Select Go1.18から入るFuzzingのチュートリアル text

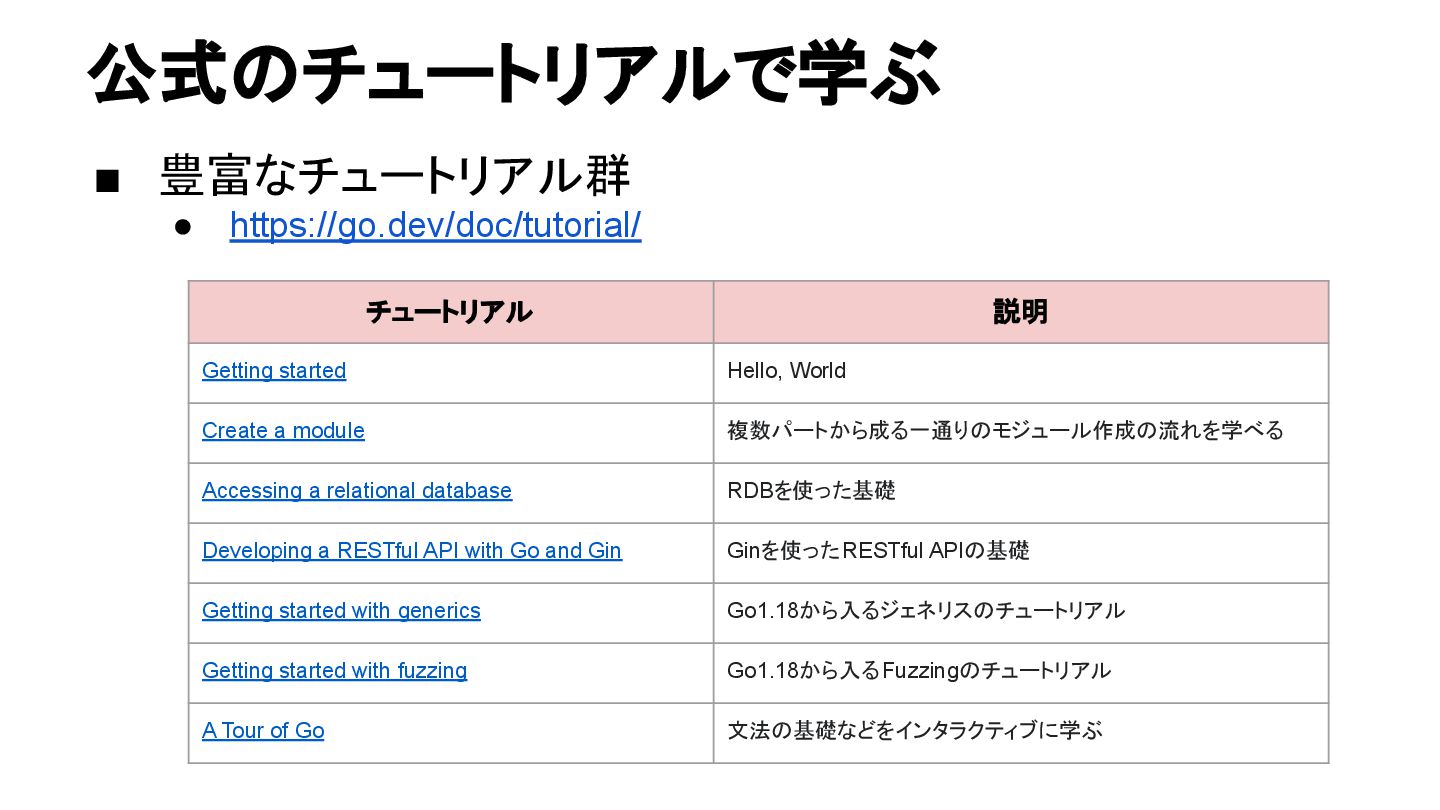[919, 671]
